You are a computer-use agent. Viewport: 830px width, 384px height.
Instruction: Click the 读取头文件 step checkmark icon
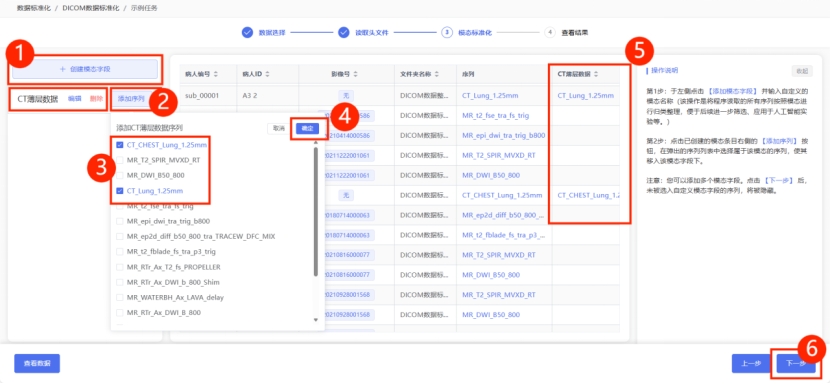coord(344,32)
